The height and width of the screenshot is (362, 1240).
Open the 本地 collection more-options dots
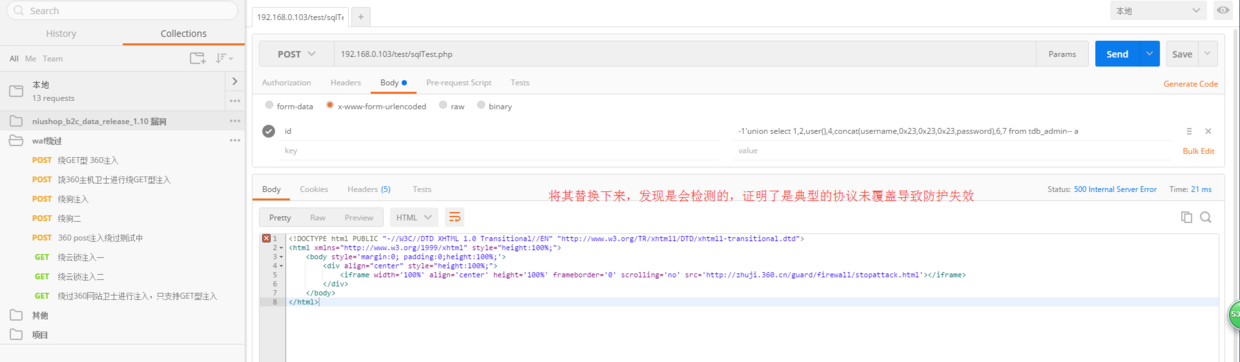coord(234,100)
